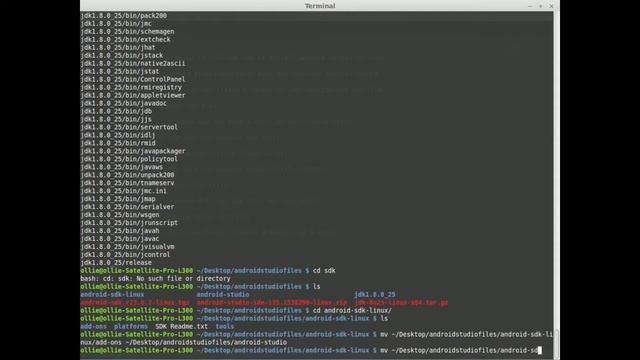640x360 pixels.
Task: Click line jdk1.8.0_25/bin/wsgen
Action: click(x=120, y=215)
